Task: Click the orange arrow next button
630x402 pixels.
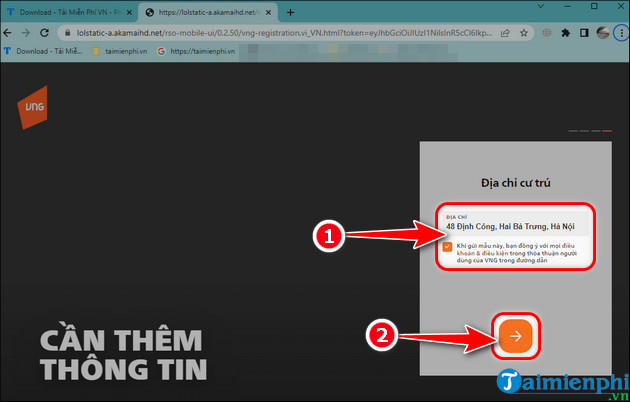Action: [x=515, y=336]
